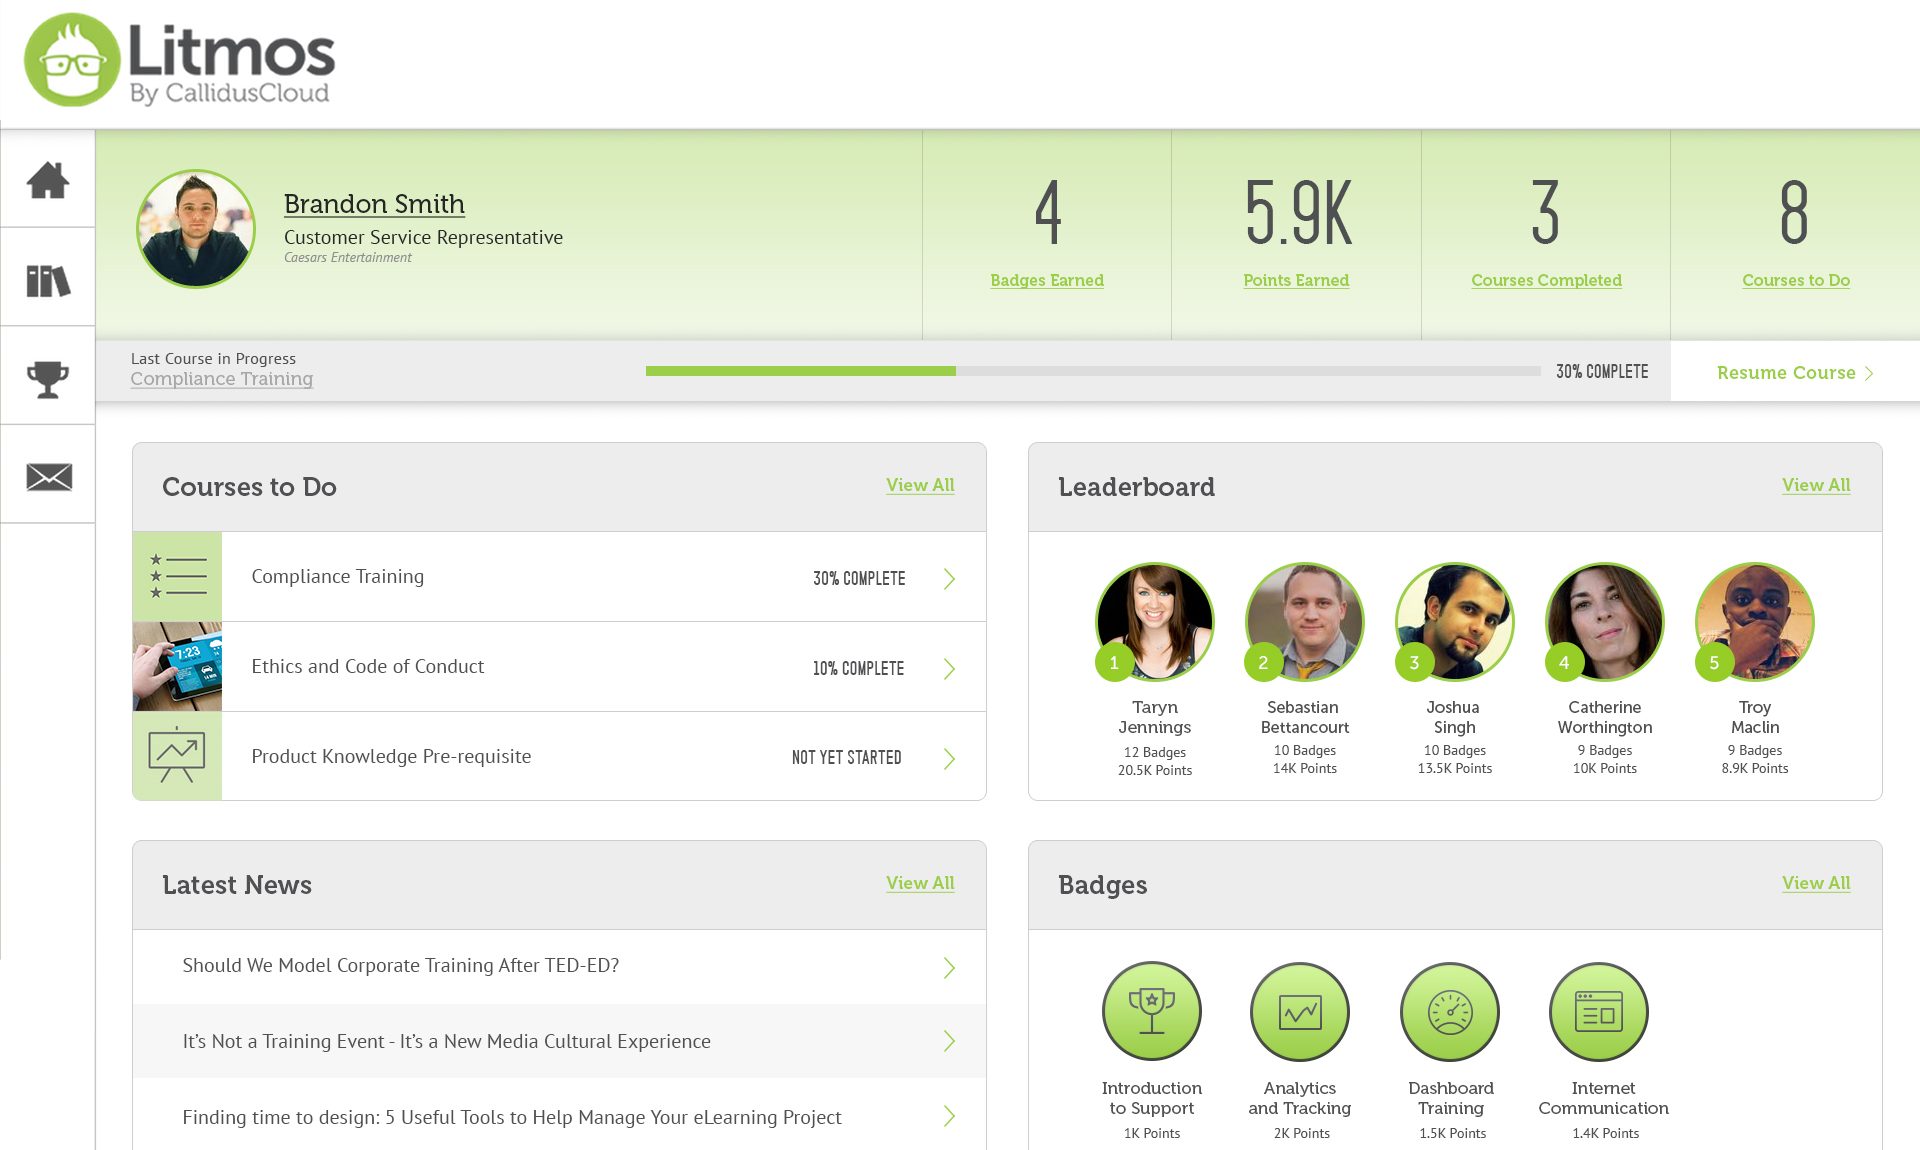
Task: Click the 30% complete course progress bar
Action: [1090, 371]
